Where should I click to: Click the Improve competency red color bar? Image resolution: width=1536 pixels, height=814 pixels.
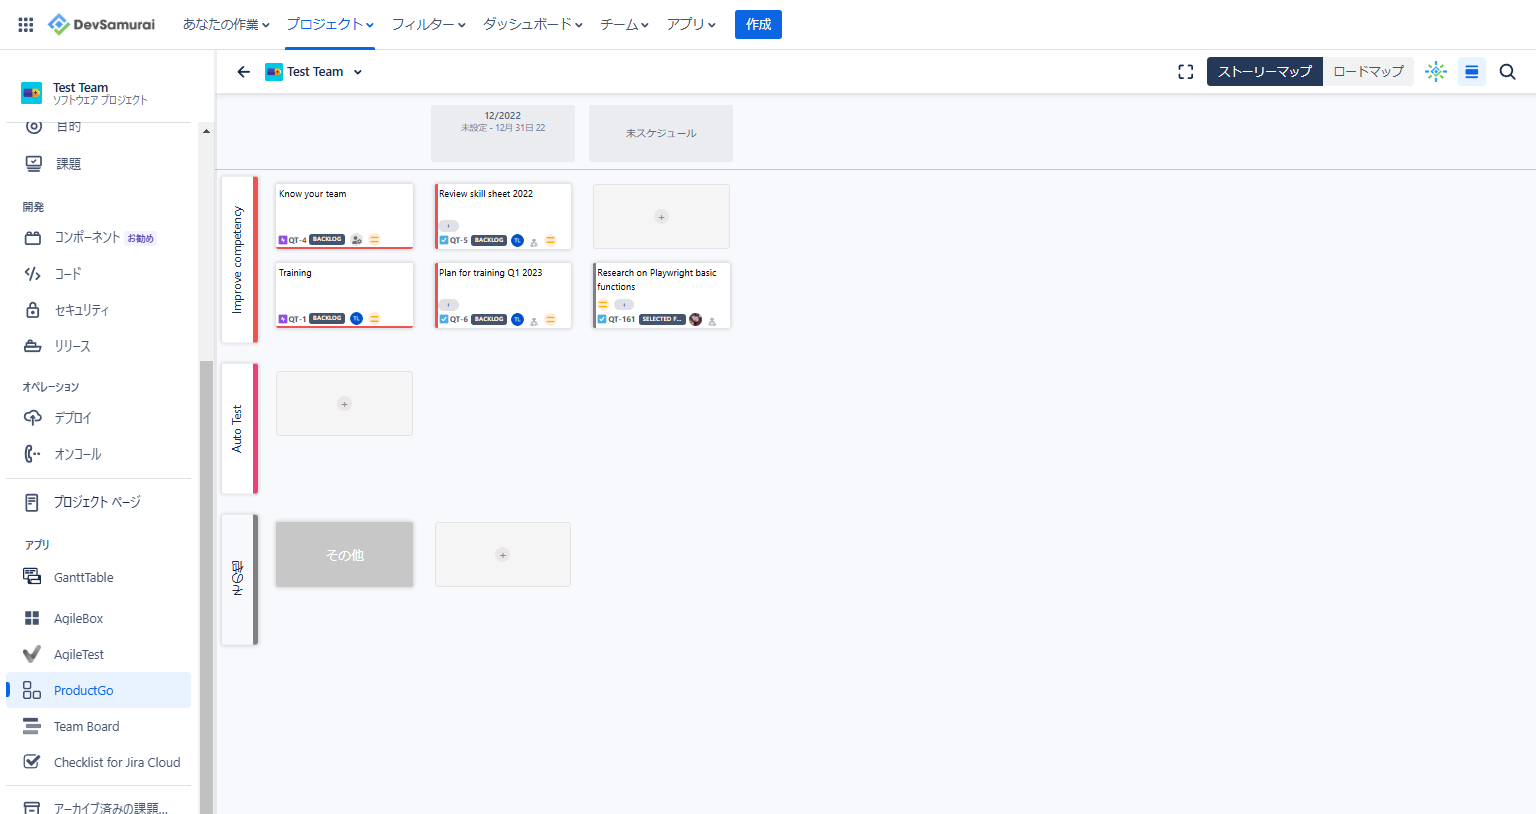(x=255, y=260)
